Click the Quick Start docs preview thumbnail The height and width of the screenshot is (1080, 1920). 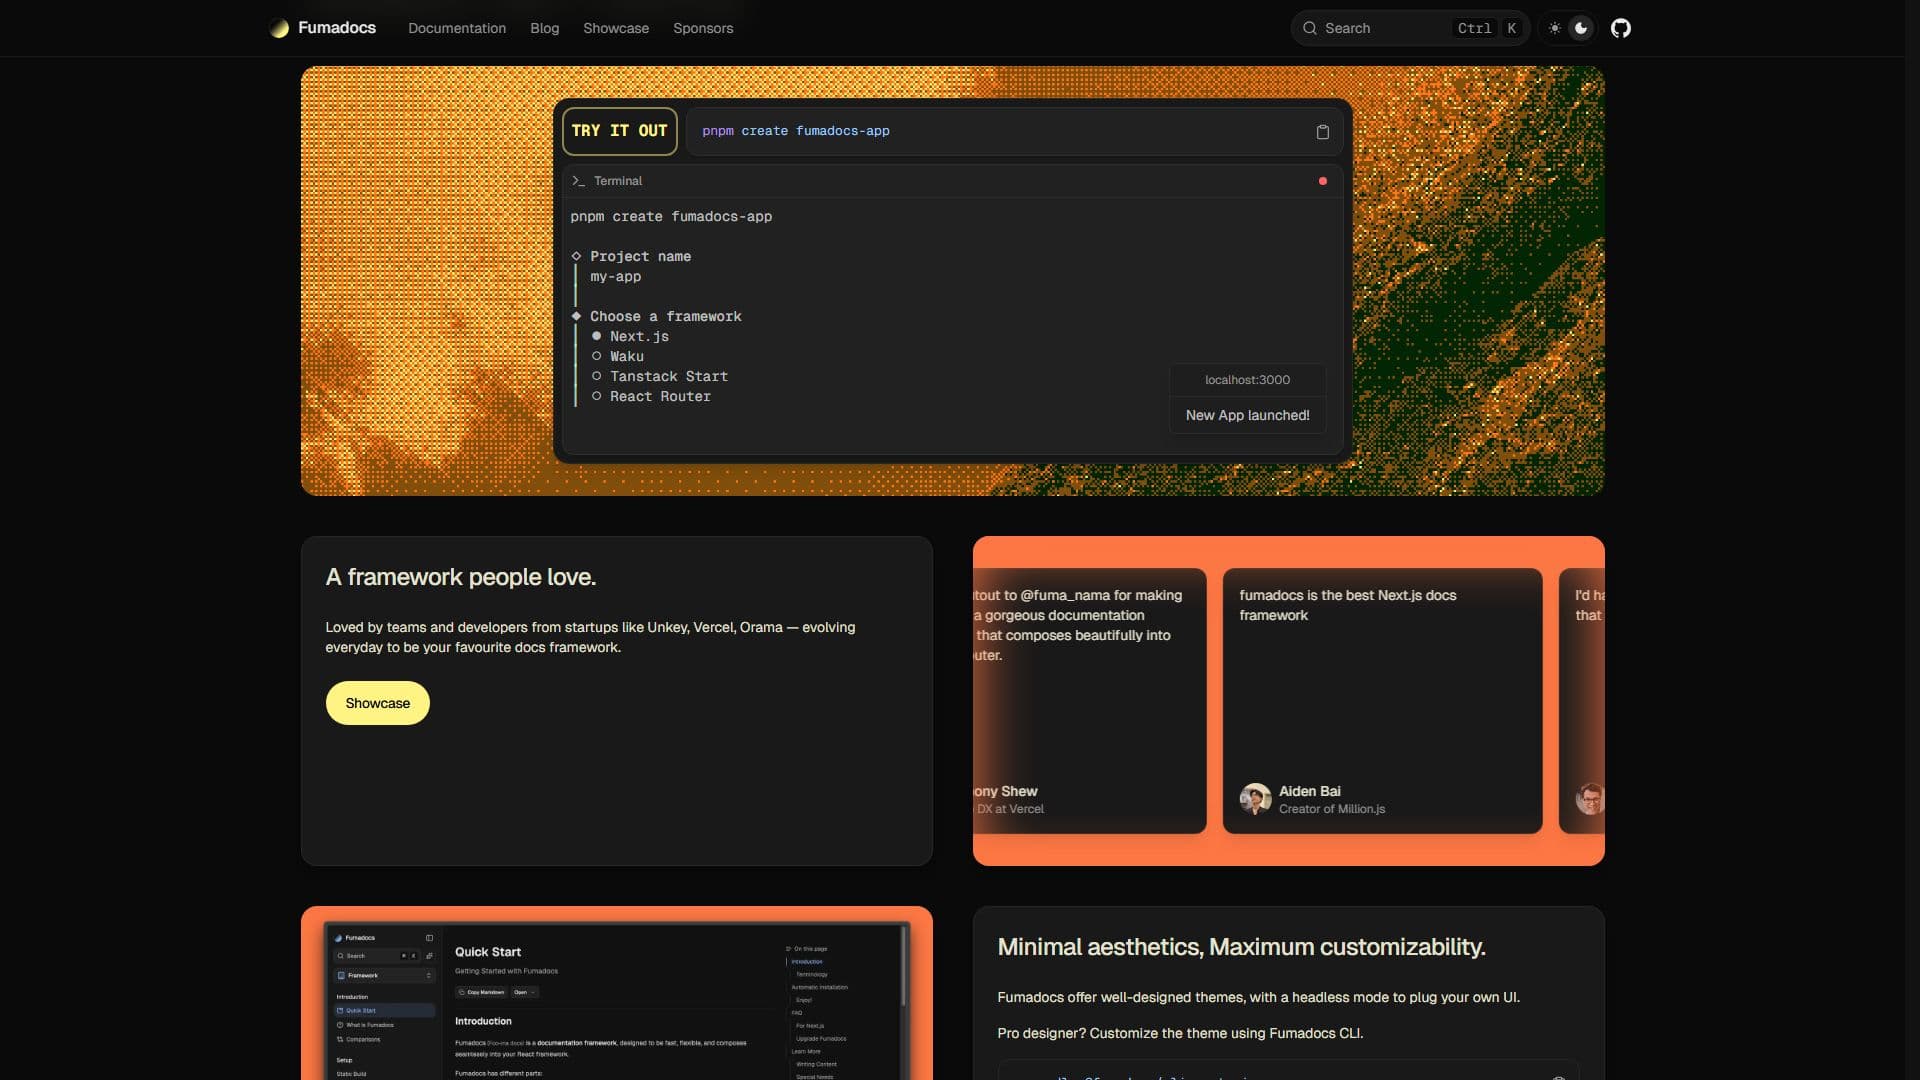point(617,1000)
